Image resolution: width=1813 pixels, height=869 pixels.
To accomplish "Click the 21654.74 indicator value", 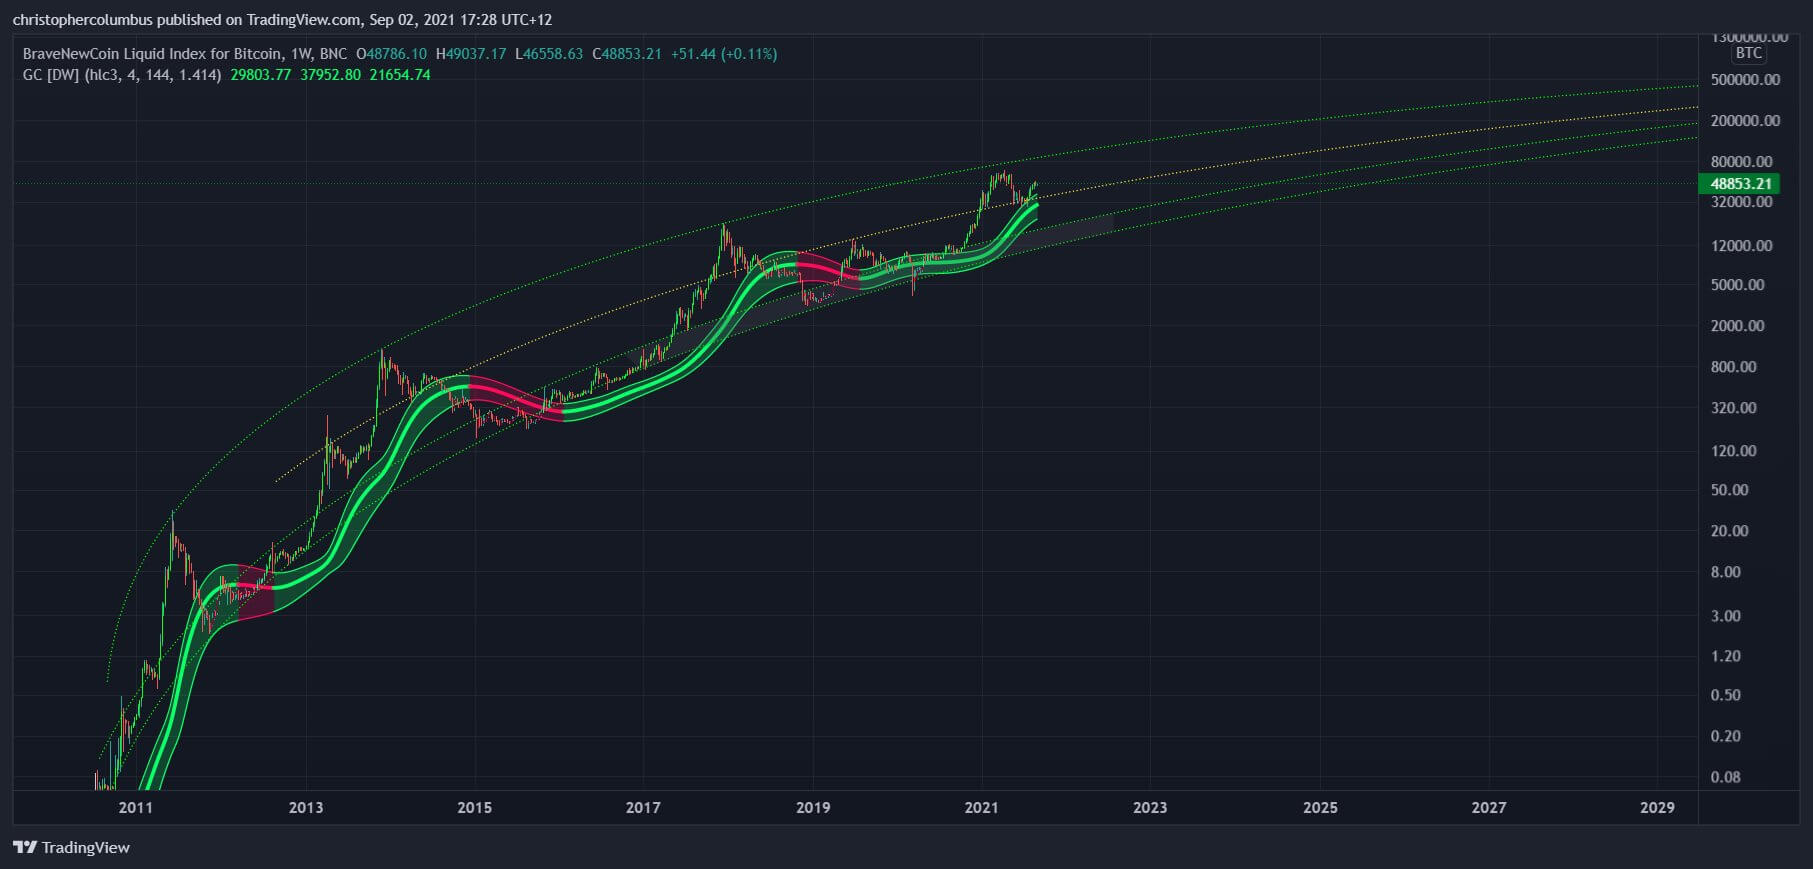I will click(400, 75).
